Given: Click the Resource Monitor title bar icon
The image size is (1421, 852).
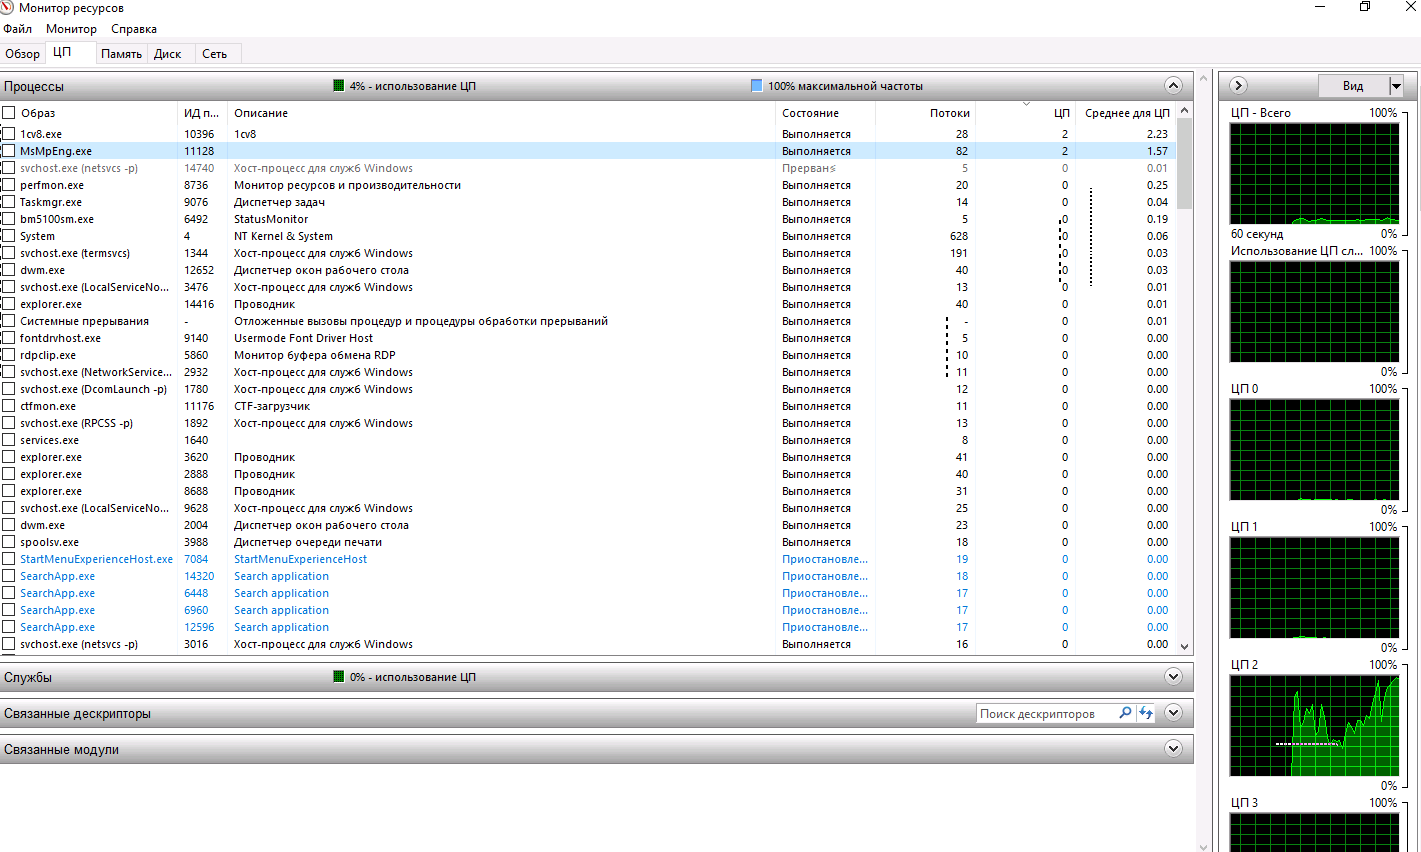Looking at the screenshot, I should click(7, 7).
